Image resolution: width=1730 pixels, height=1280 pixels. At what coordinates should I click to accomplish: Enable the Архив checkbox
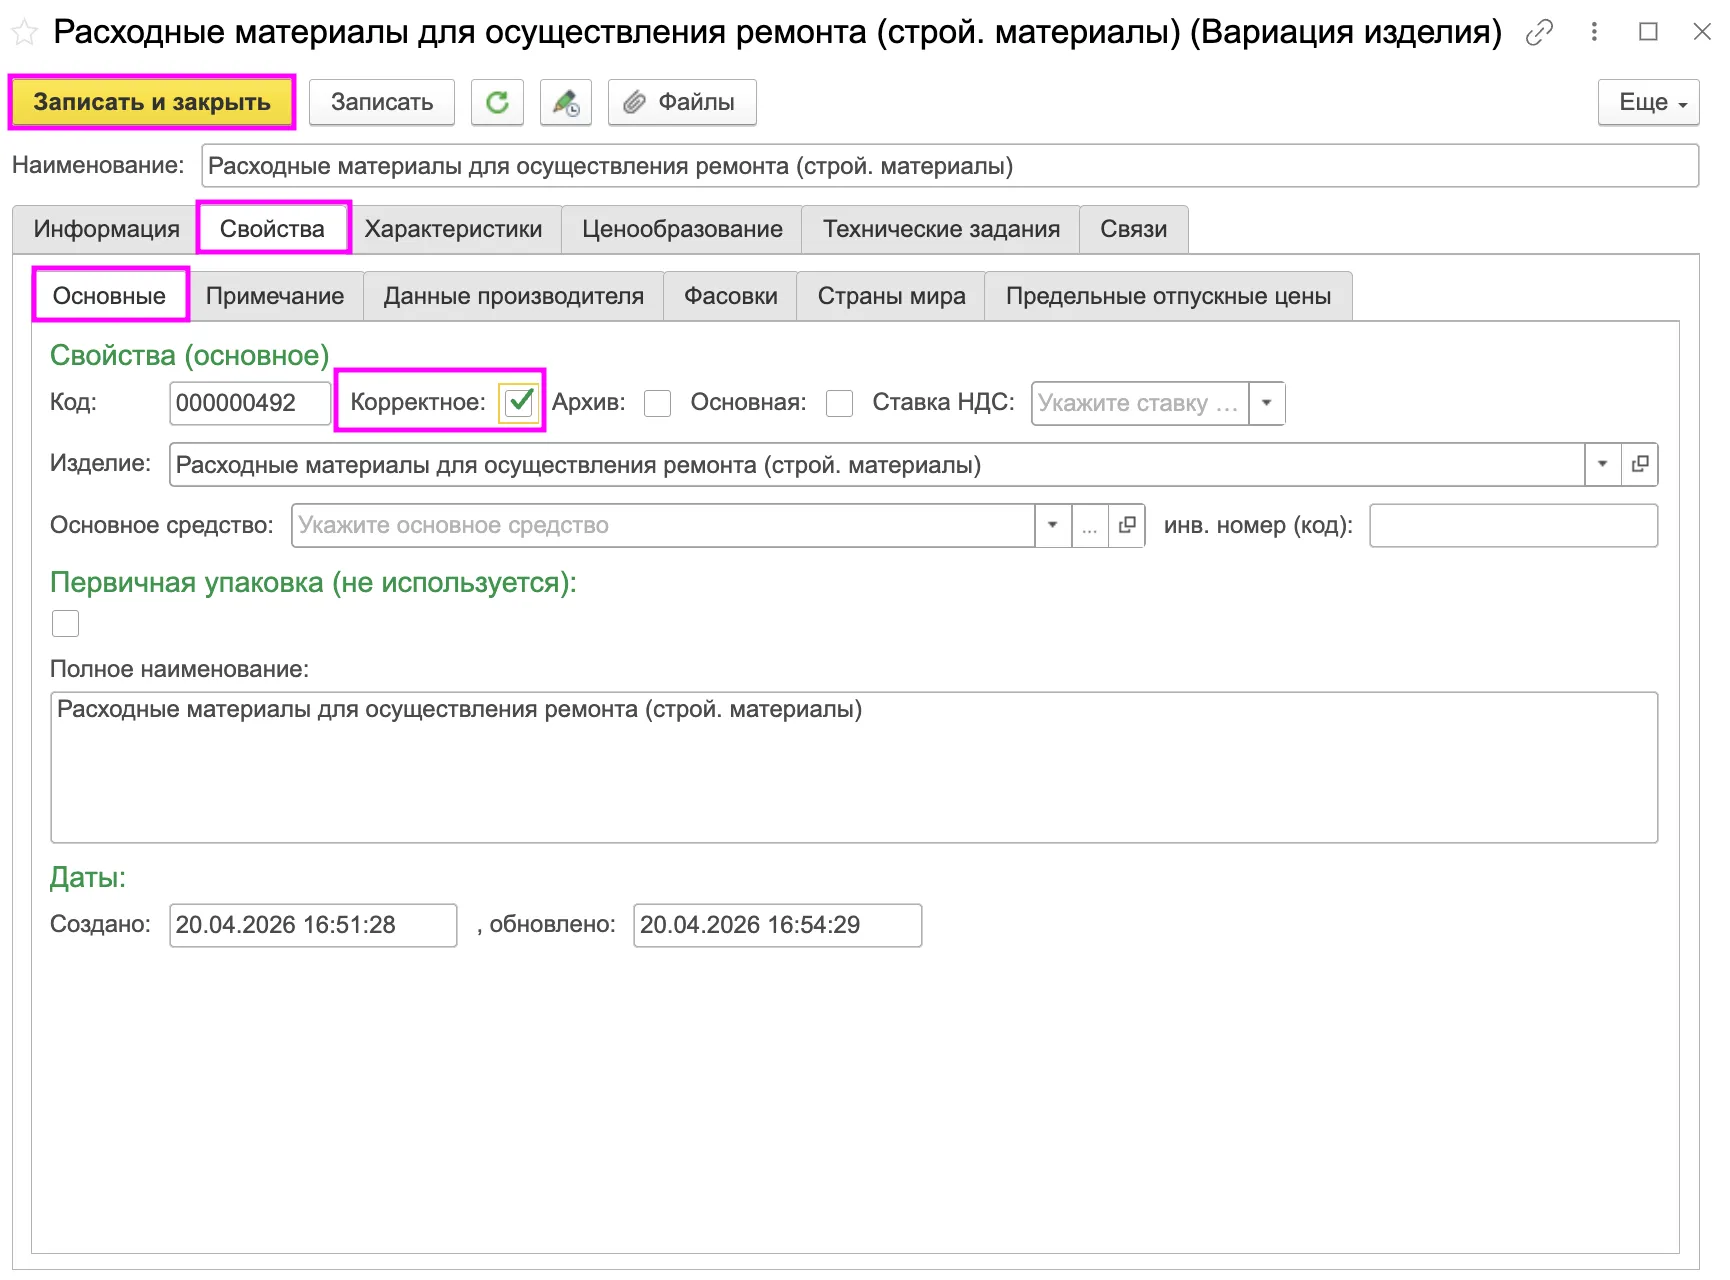(657, 403)
